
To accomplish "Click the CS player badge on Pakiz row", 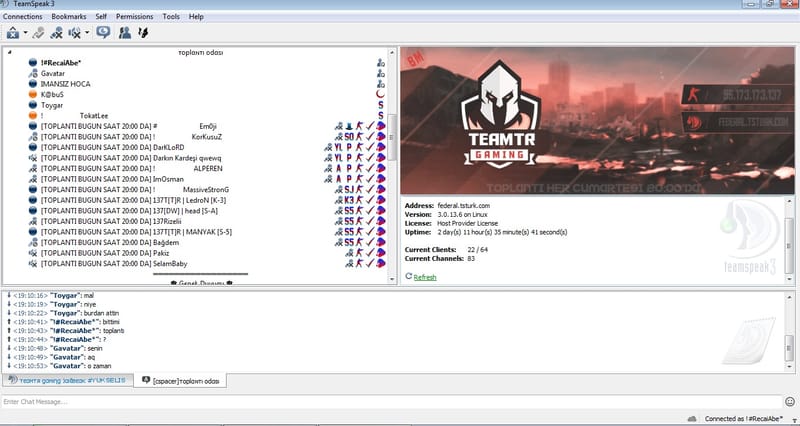I will point(360,253).
